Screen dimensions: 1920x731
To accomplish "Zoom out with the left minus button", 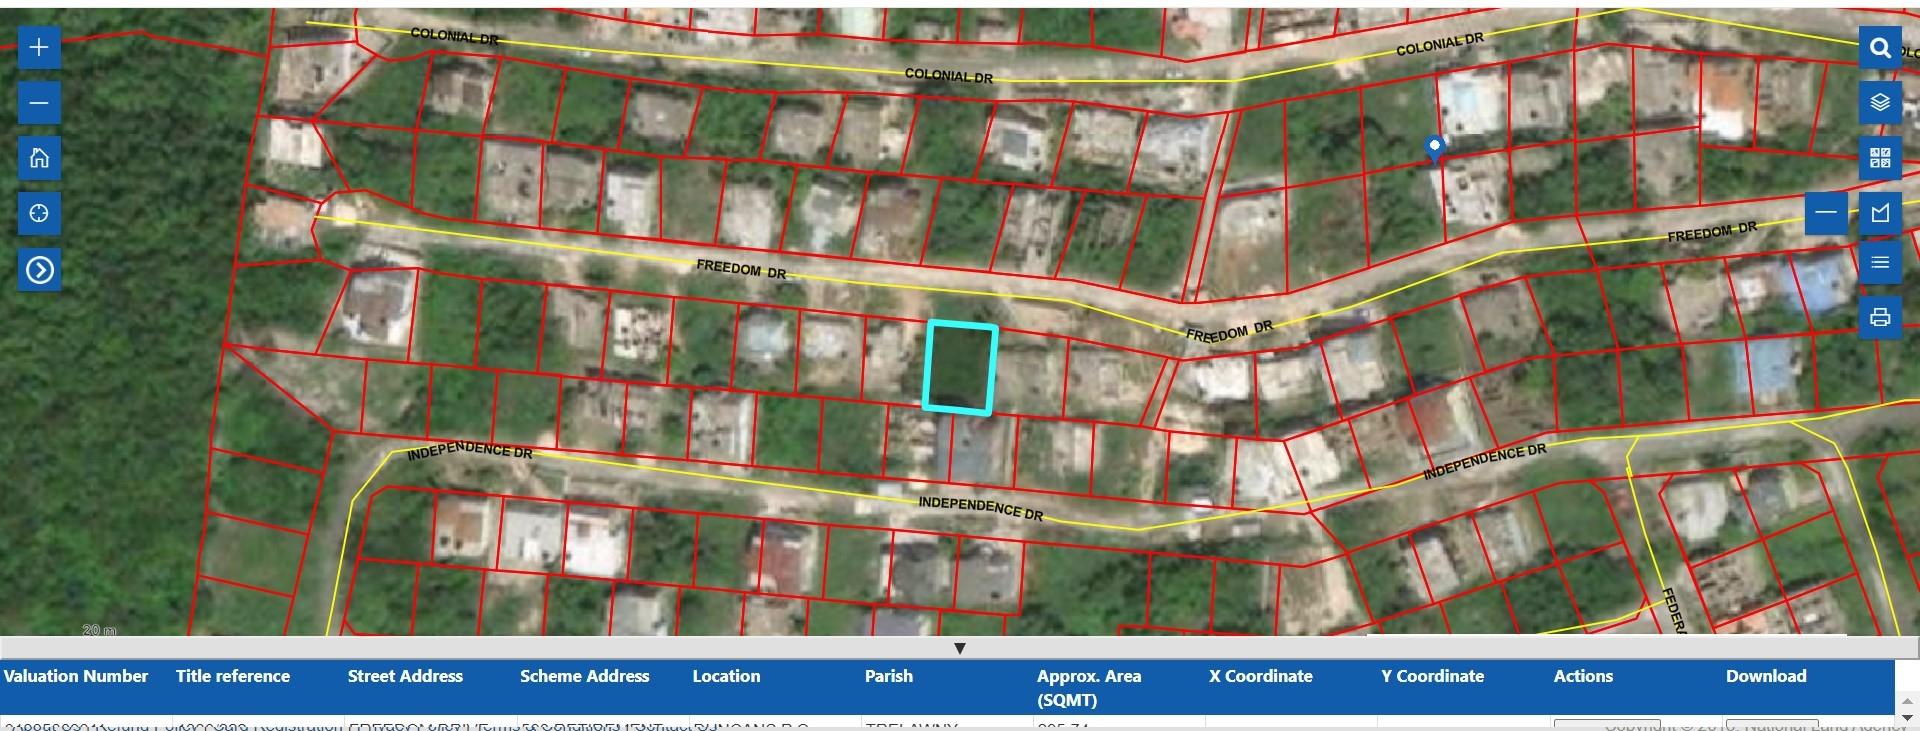I will tap(39, 103).
